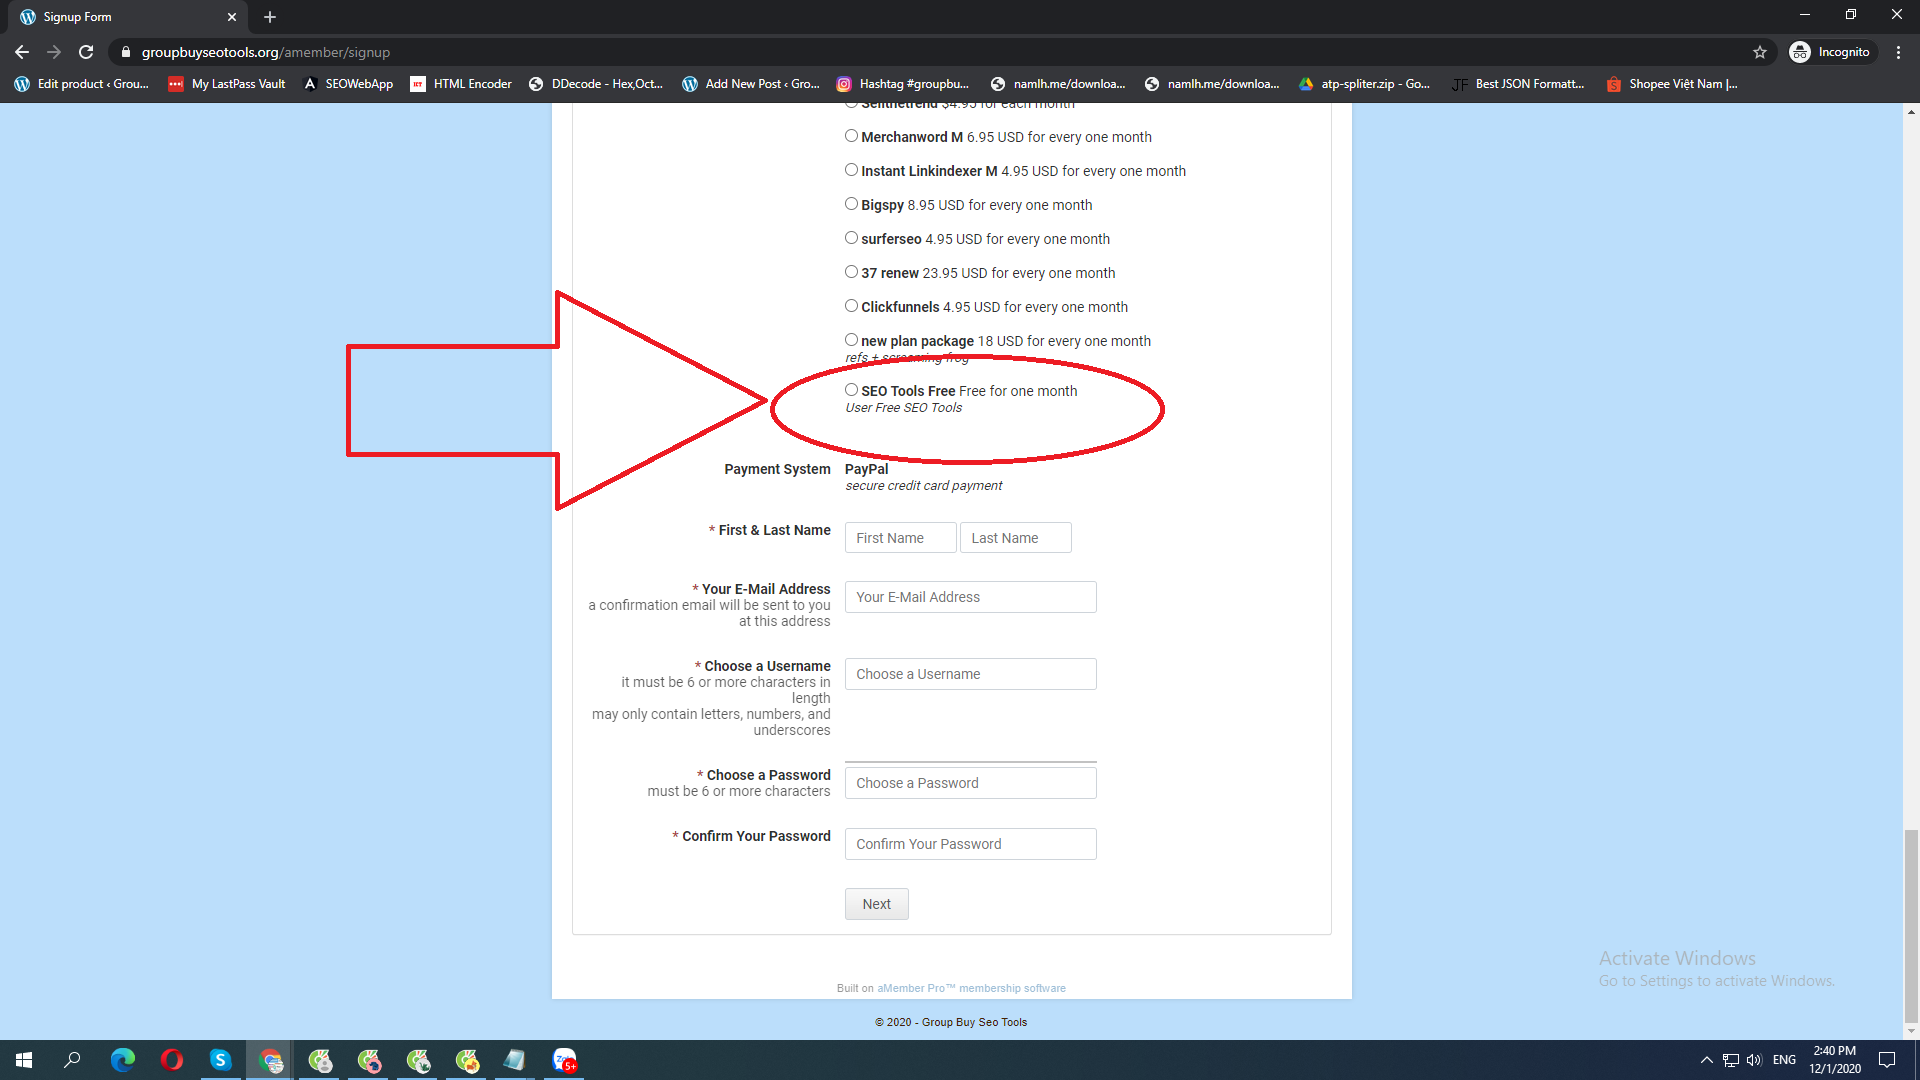1920x1080 pixels.
Task: Select the 37 renew plan
Action: [851, 272]
